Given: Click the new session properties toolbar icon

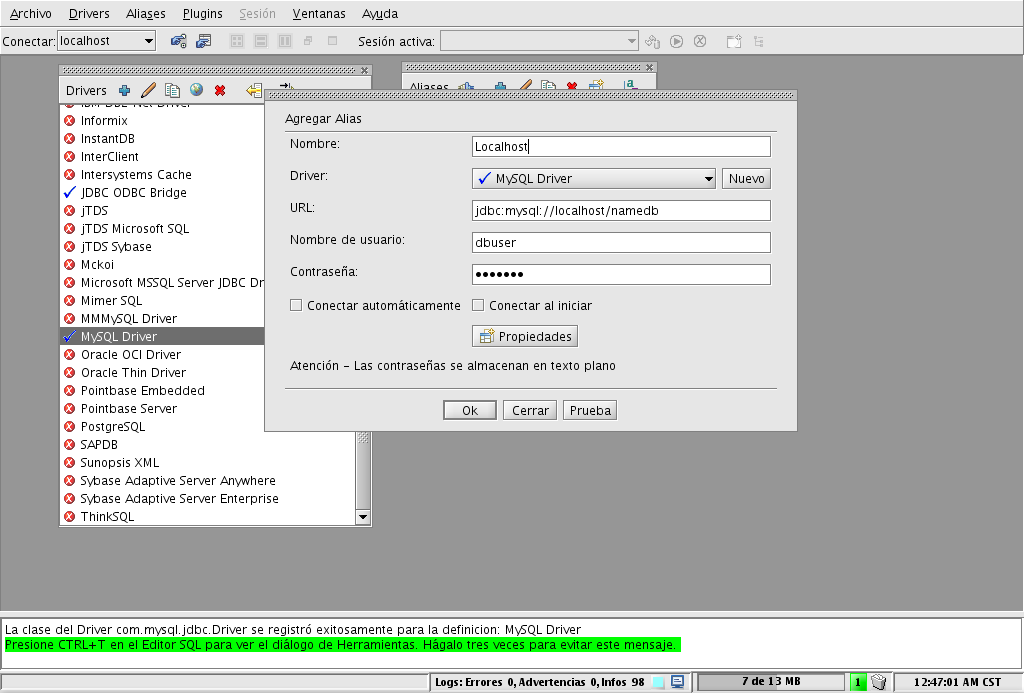Looking at the screenshot, I should click(204, 41).
